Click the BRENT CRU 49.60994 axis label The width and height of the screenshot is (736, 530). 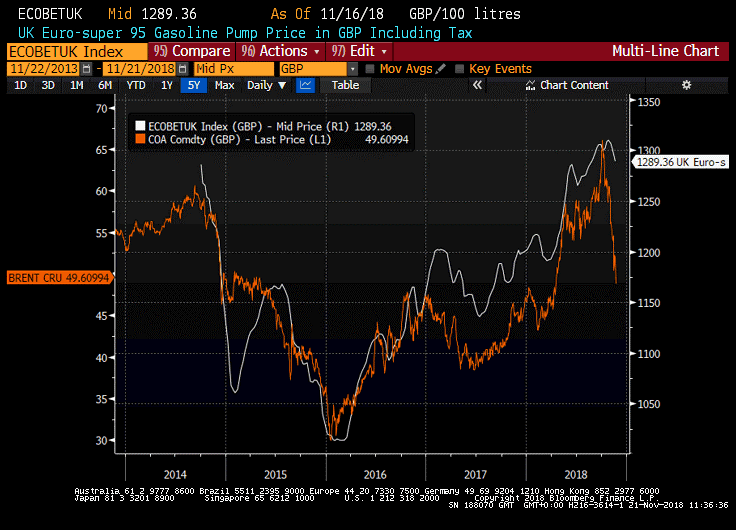(x=59, y=278)
